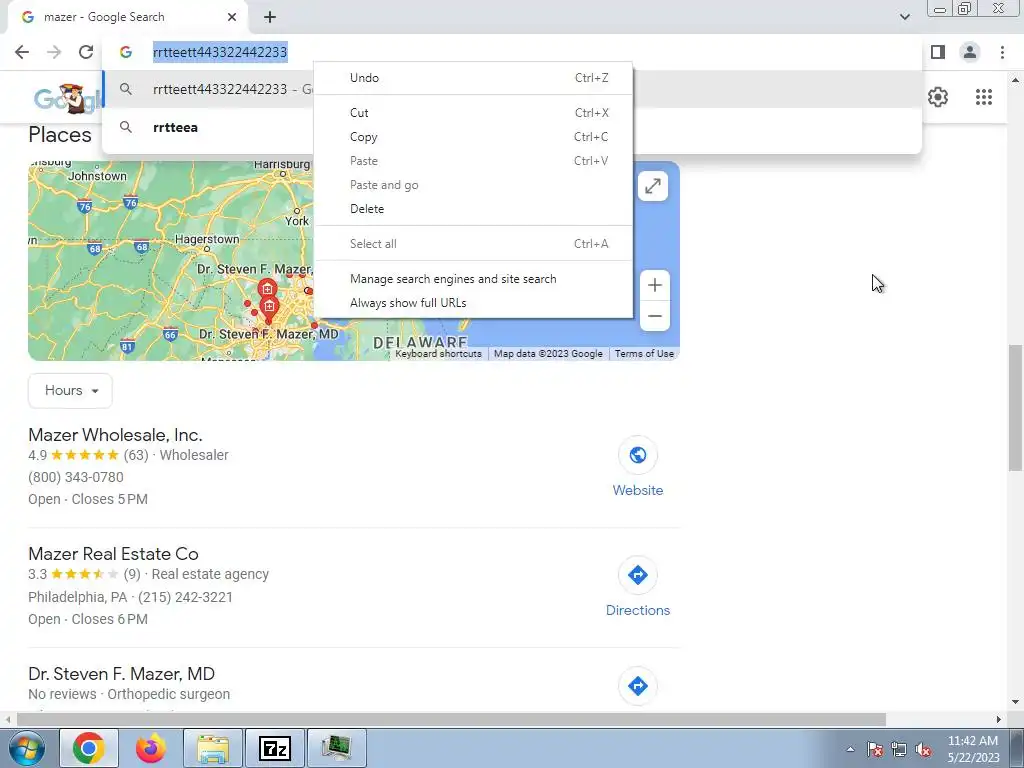This screenshot has width=1024, height=768.
Task: Open Manage search engines and site search
Action: pos(473,279)
